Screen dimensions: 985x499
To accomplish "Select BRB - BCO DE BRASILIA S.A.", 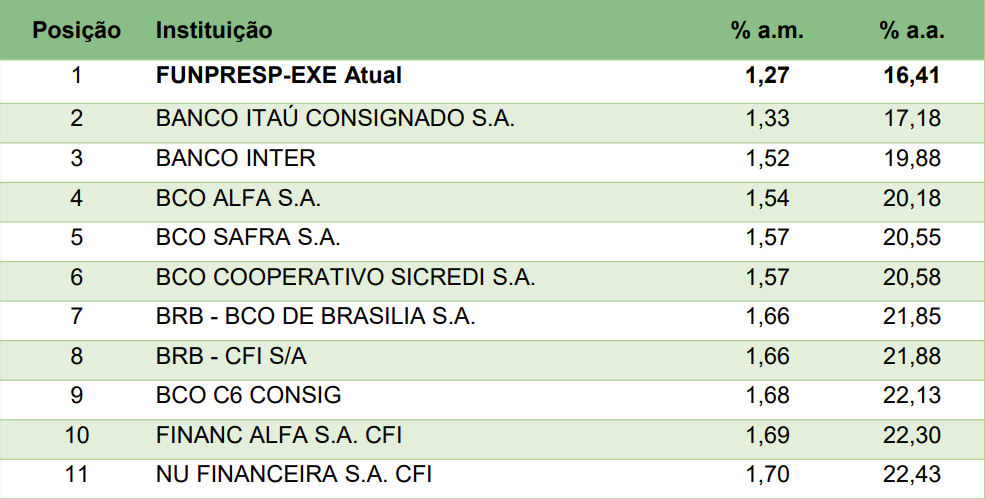I will coord(316,317).
